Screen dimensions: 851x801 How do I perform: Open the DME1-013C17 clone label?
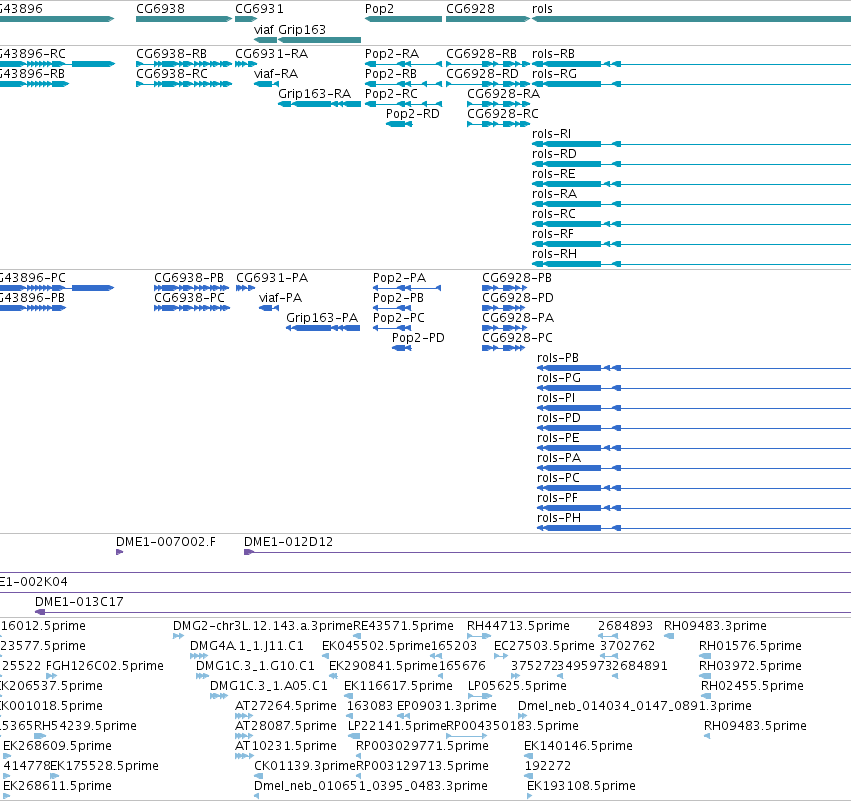(79, 602)
